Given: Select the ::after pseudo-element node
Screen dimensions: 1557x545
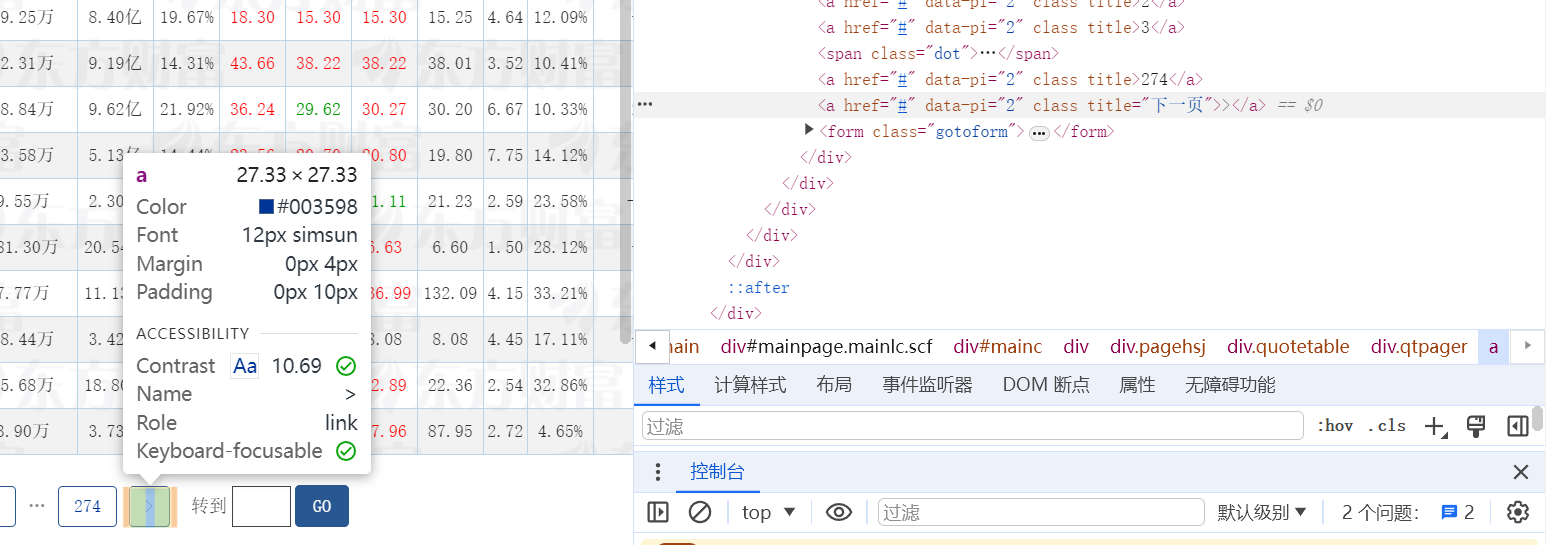Looking at the screenshot, I should 758,287.
